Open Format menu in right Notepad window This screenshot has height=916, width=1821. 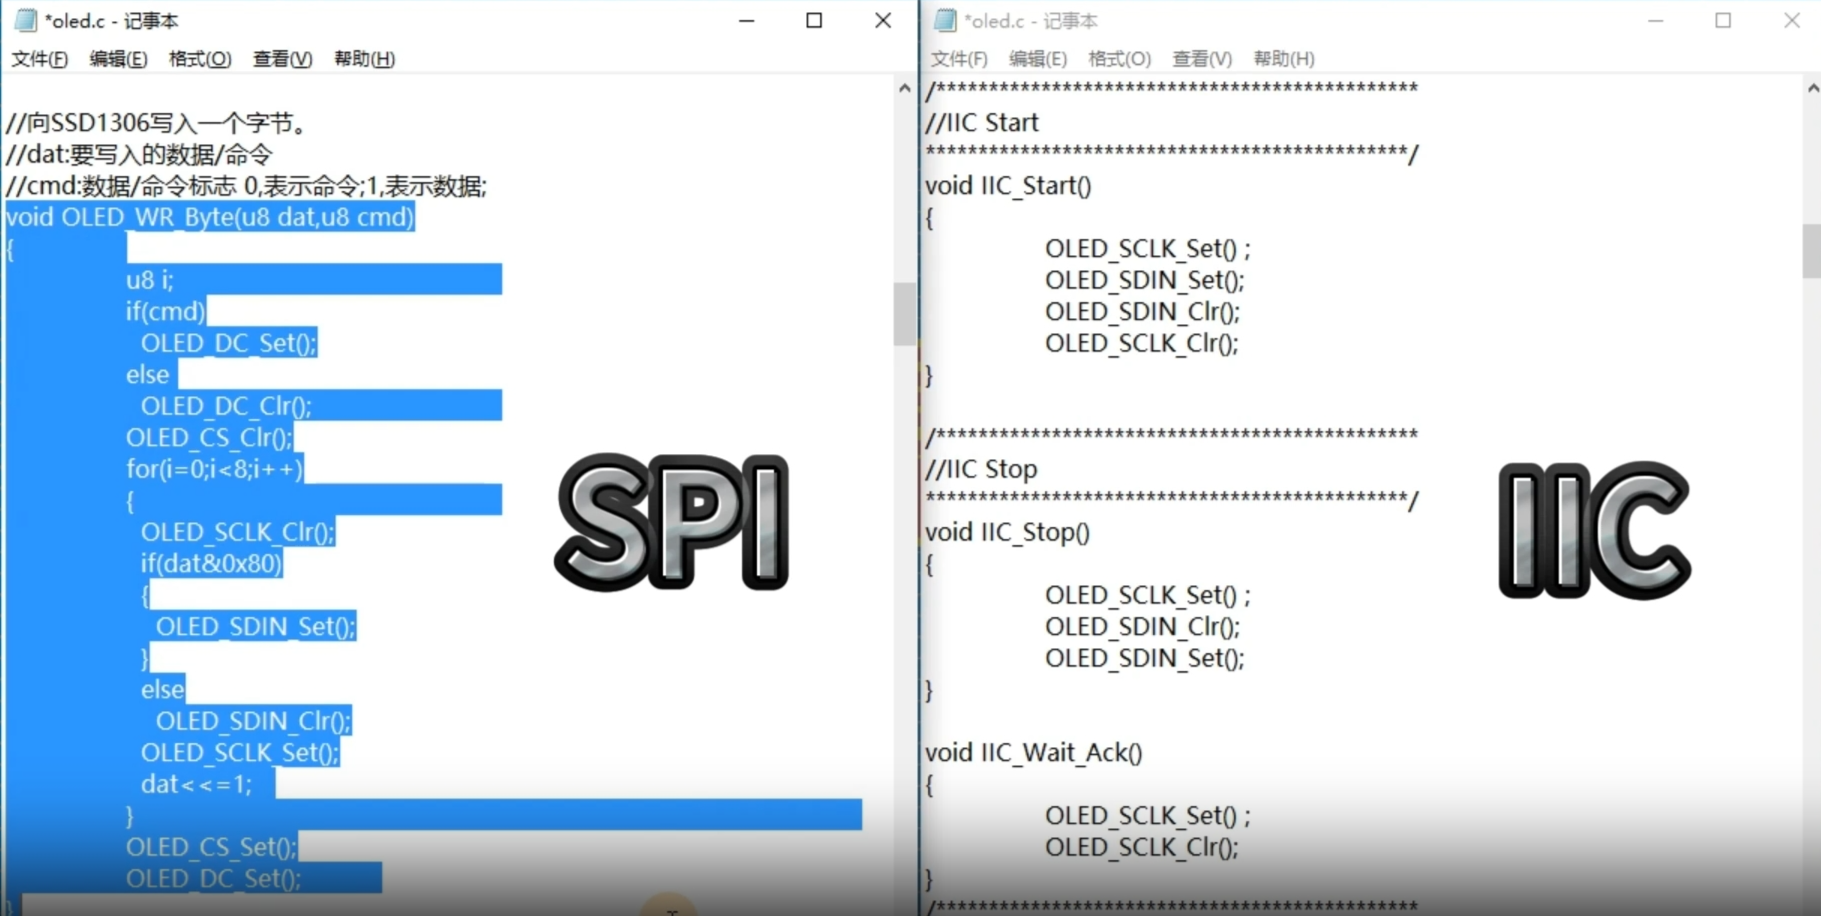(x=1119, y=59)
